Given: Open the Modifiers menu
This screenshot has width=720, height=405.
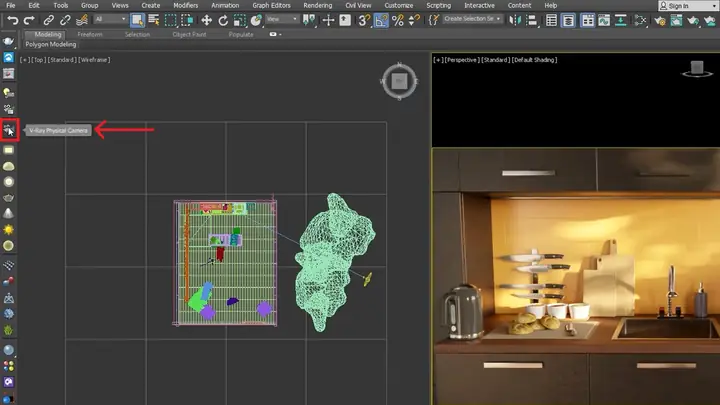Looking at the screenshot, I should coord(186,6).
